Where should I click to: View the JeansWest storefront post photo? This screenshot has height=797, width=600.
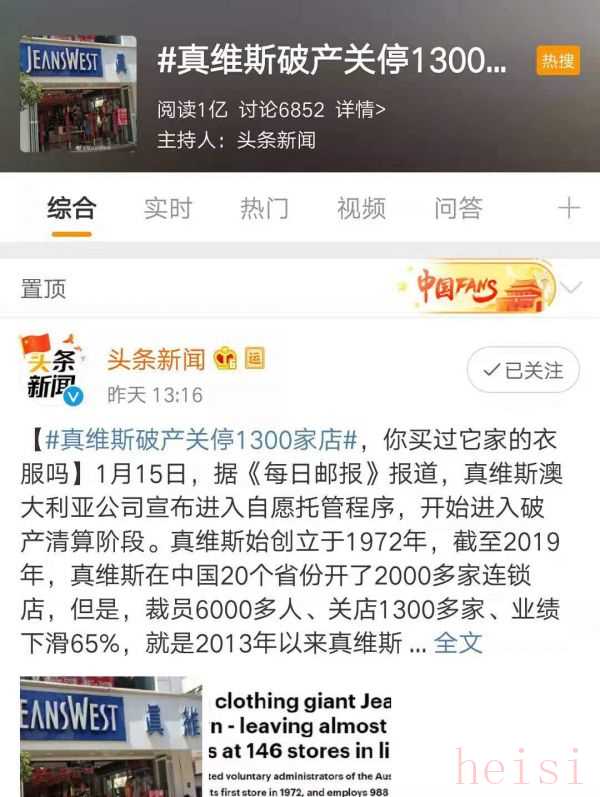[111, 737]
